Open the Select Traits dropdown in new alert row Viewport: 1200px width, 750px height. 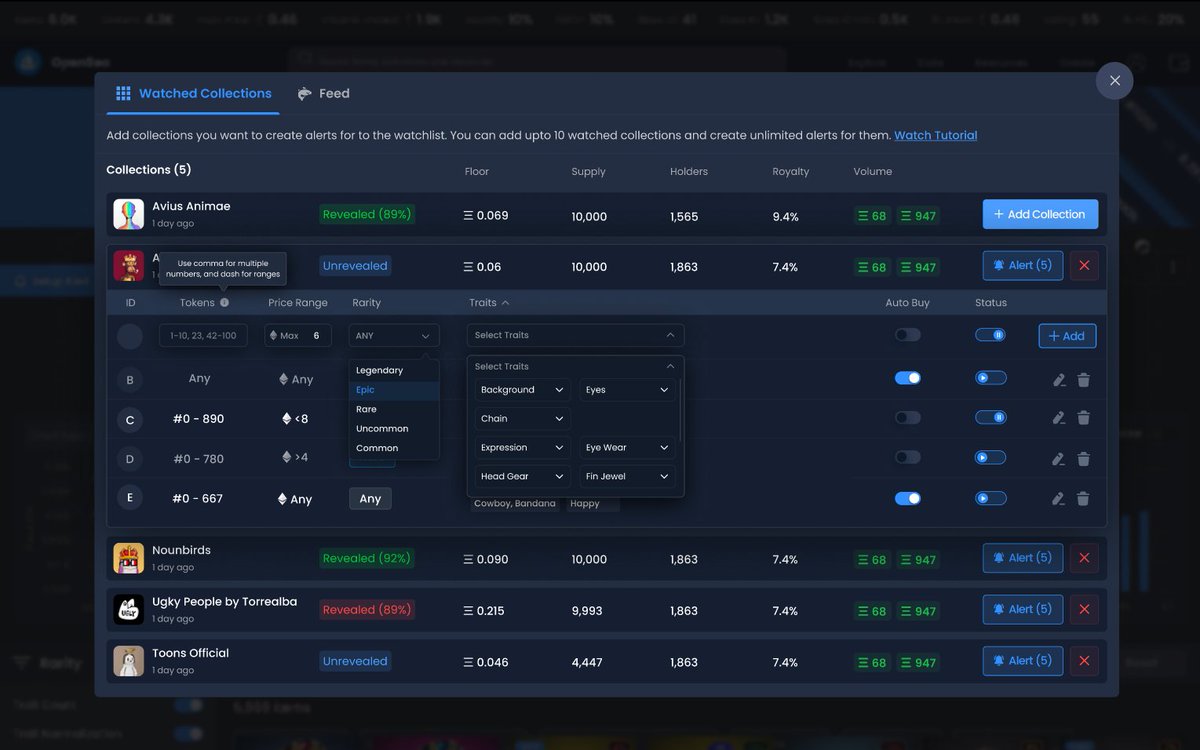576,335
